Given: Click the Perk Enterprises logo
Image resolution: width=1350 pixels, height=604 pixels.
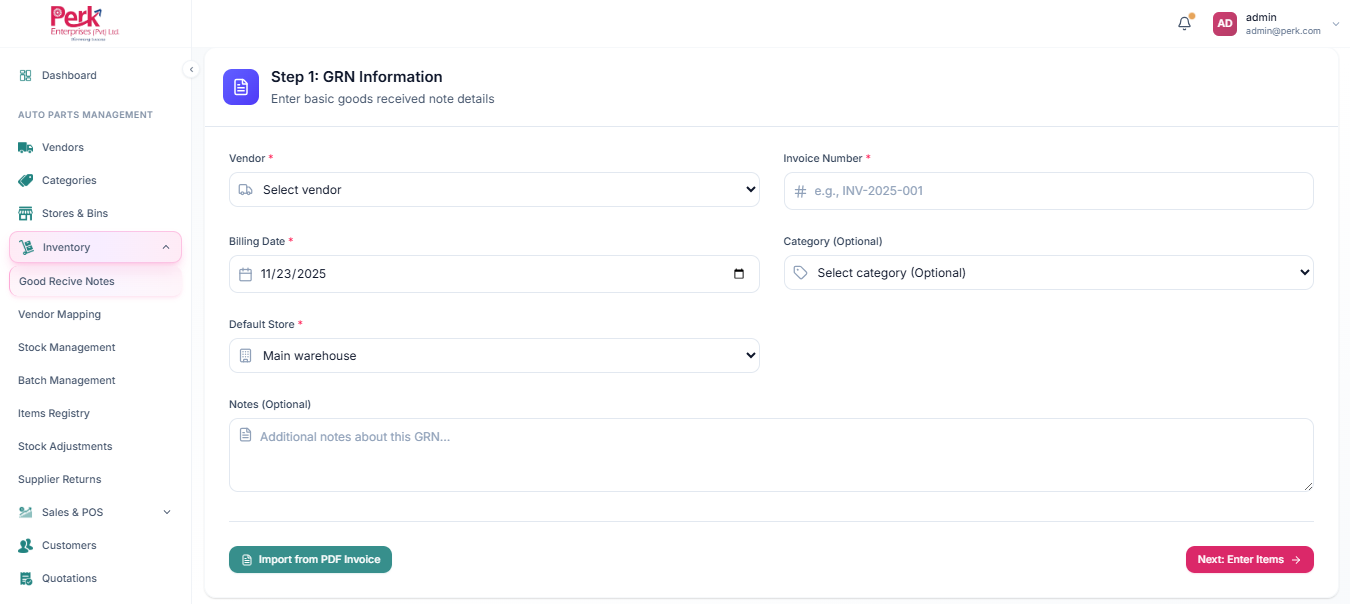Looking at the screenshot, I should click(x=85, y=23).
